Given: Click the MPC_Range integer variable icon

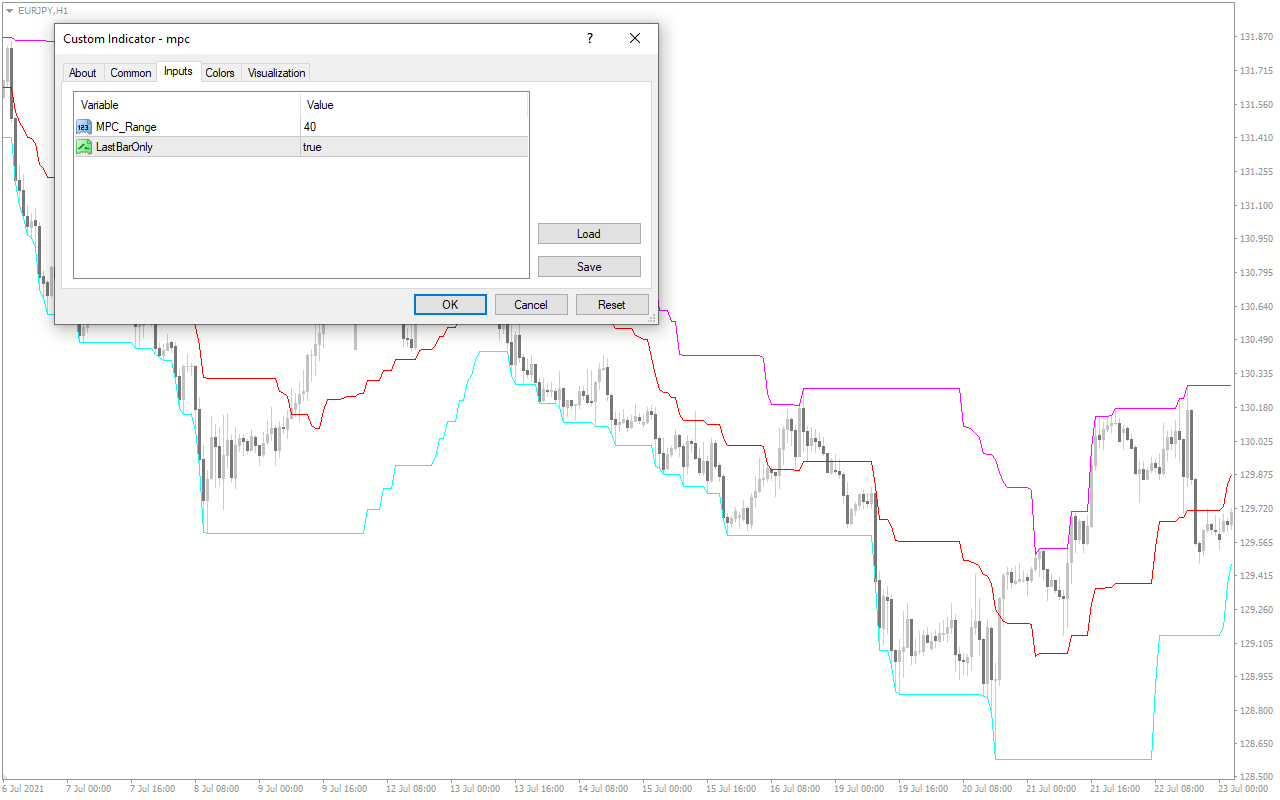Looking at the screenshot, I should click(84, 127).
